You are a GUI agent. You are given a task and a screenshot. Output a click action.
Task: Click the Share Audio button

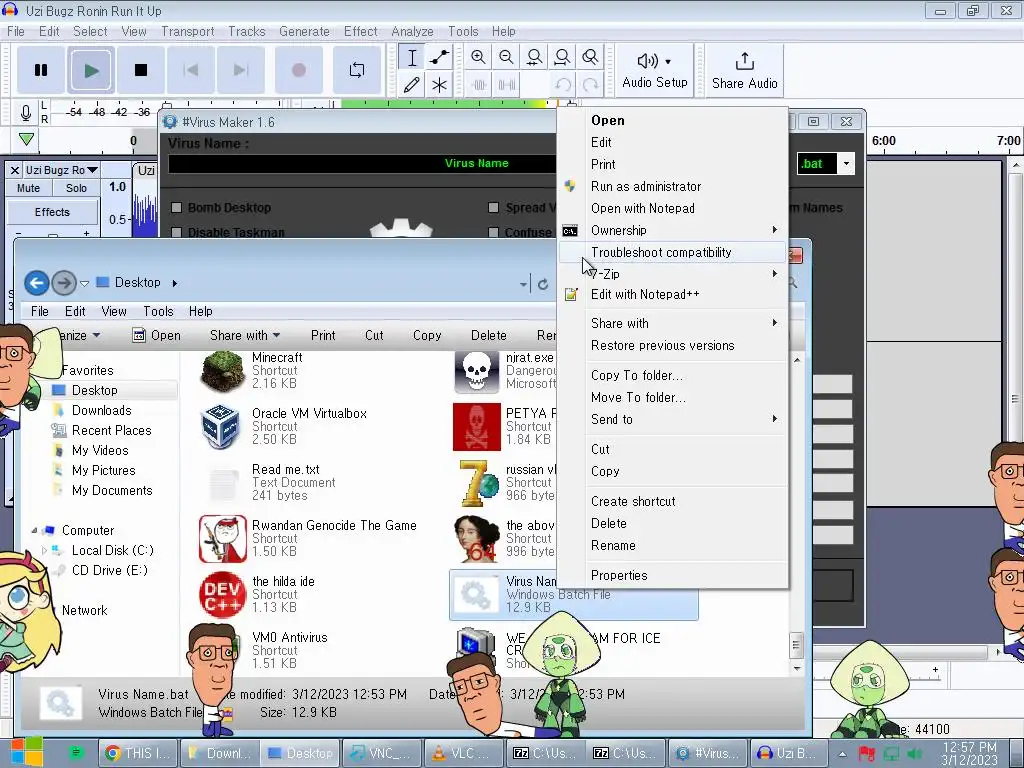tap(744, 70)
